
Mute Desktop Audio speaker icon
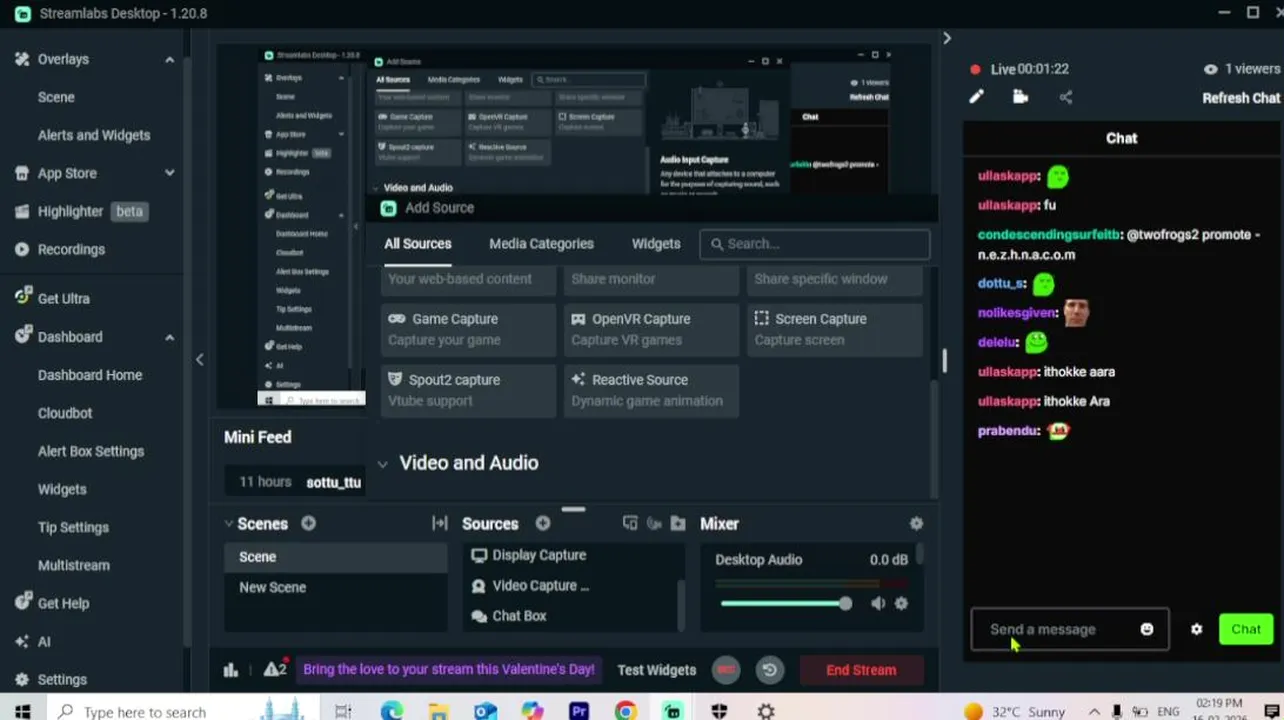(x=878, y=603)
